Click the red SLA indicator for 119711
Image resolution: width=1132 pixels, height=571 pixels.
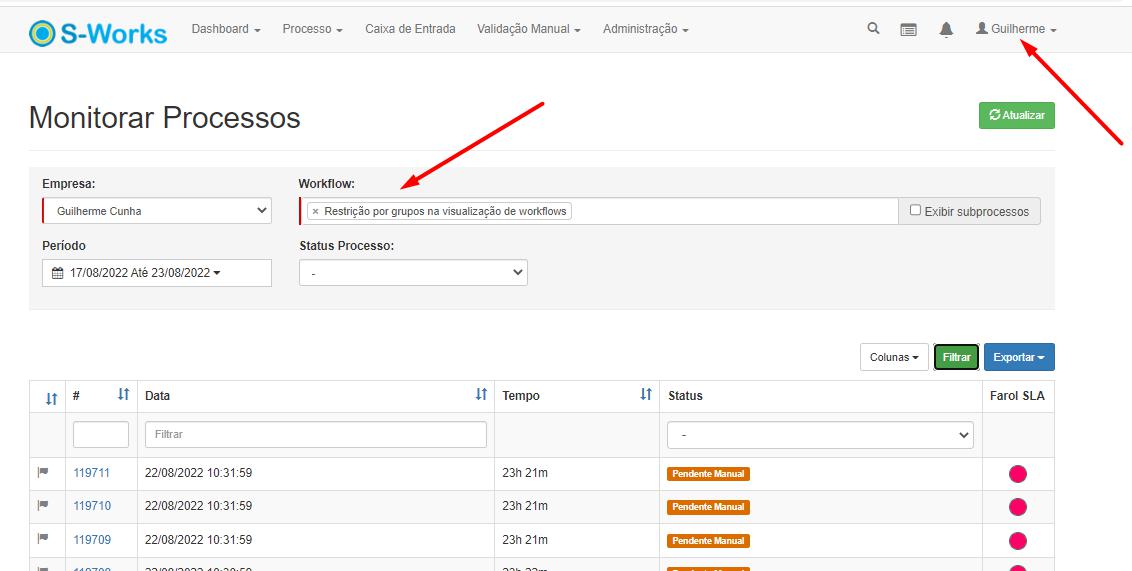1018,474
